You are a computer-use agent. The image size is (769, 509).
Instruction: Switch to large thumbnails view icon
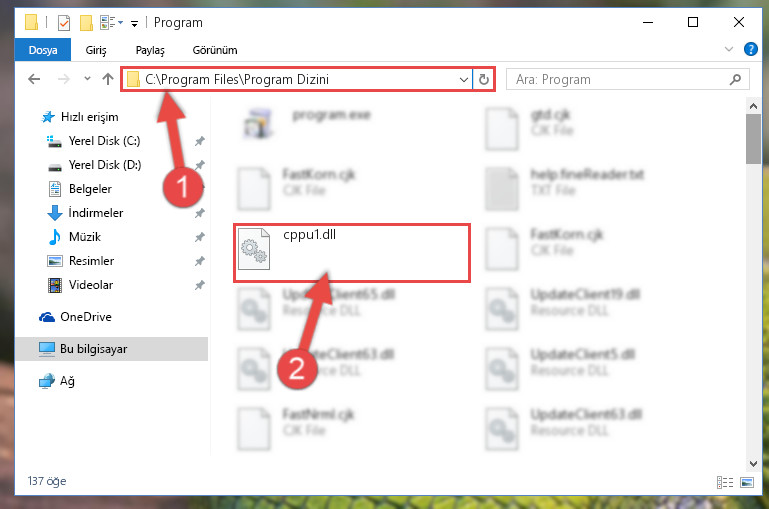(746, 483)
